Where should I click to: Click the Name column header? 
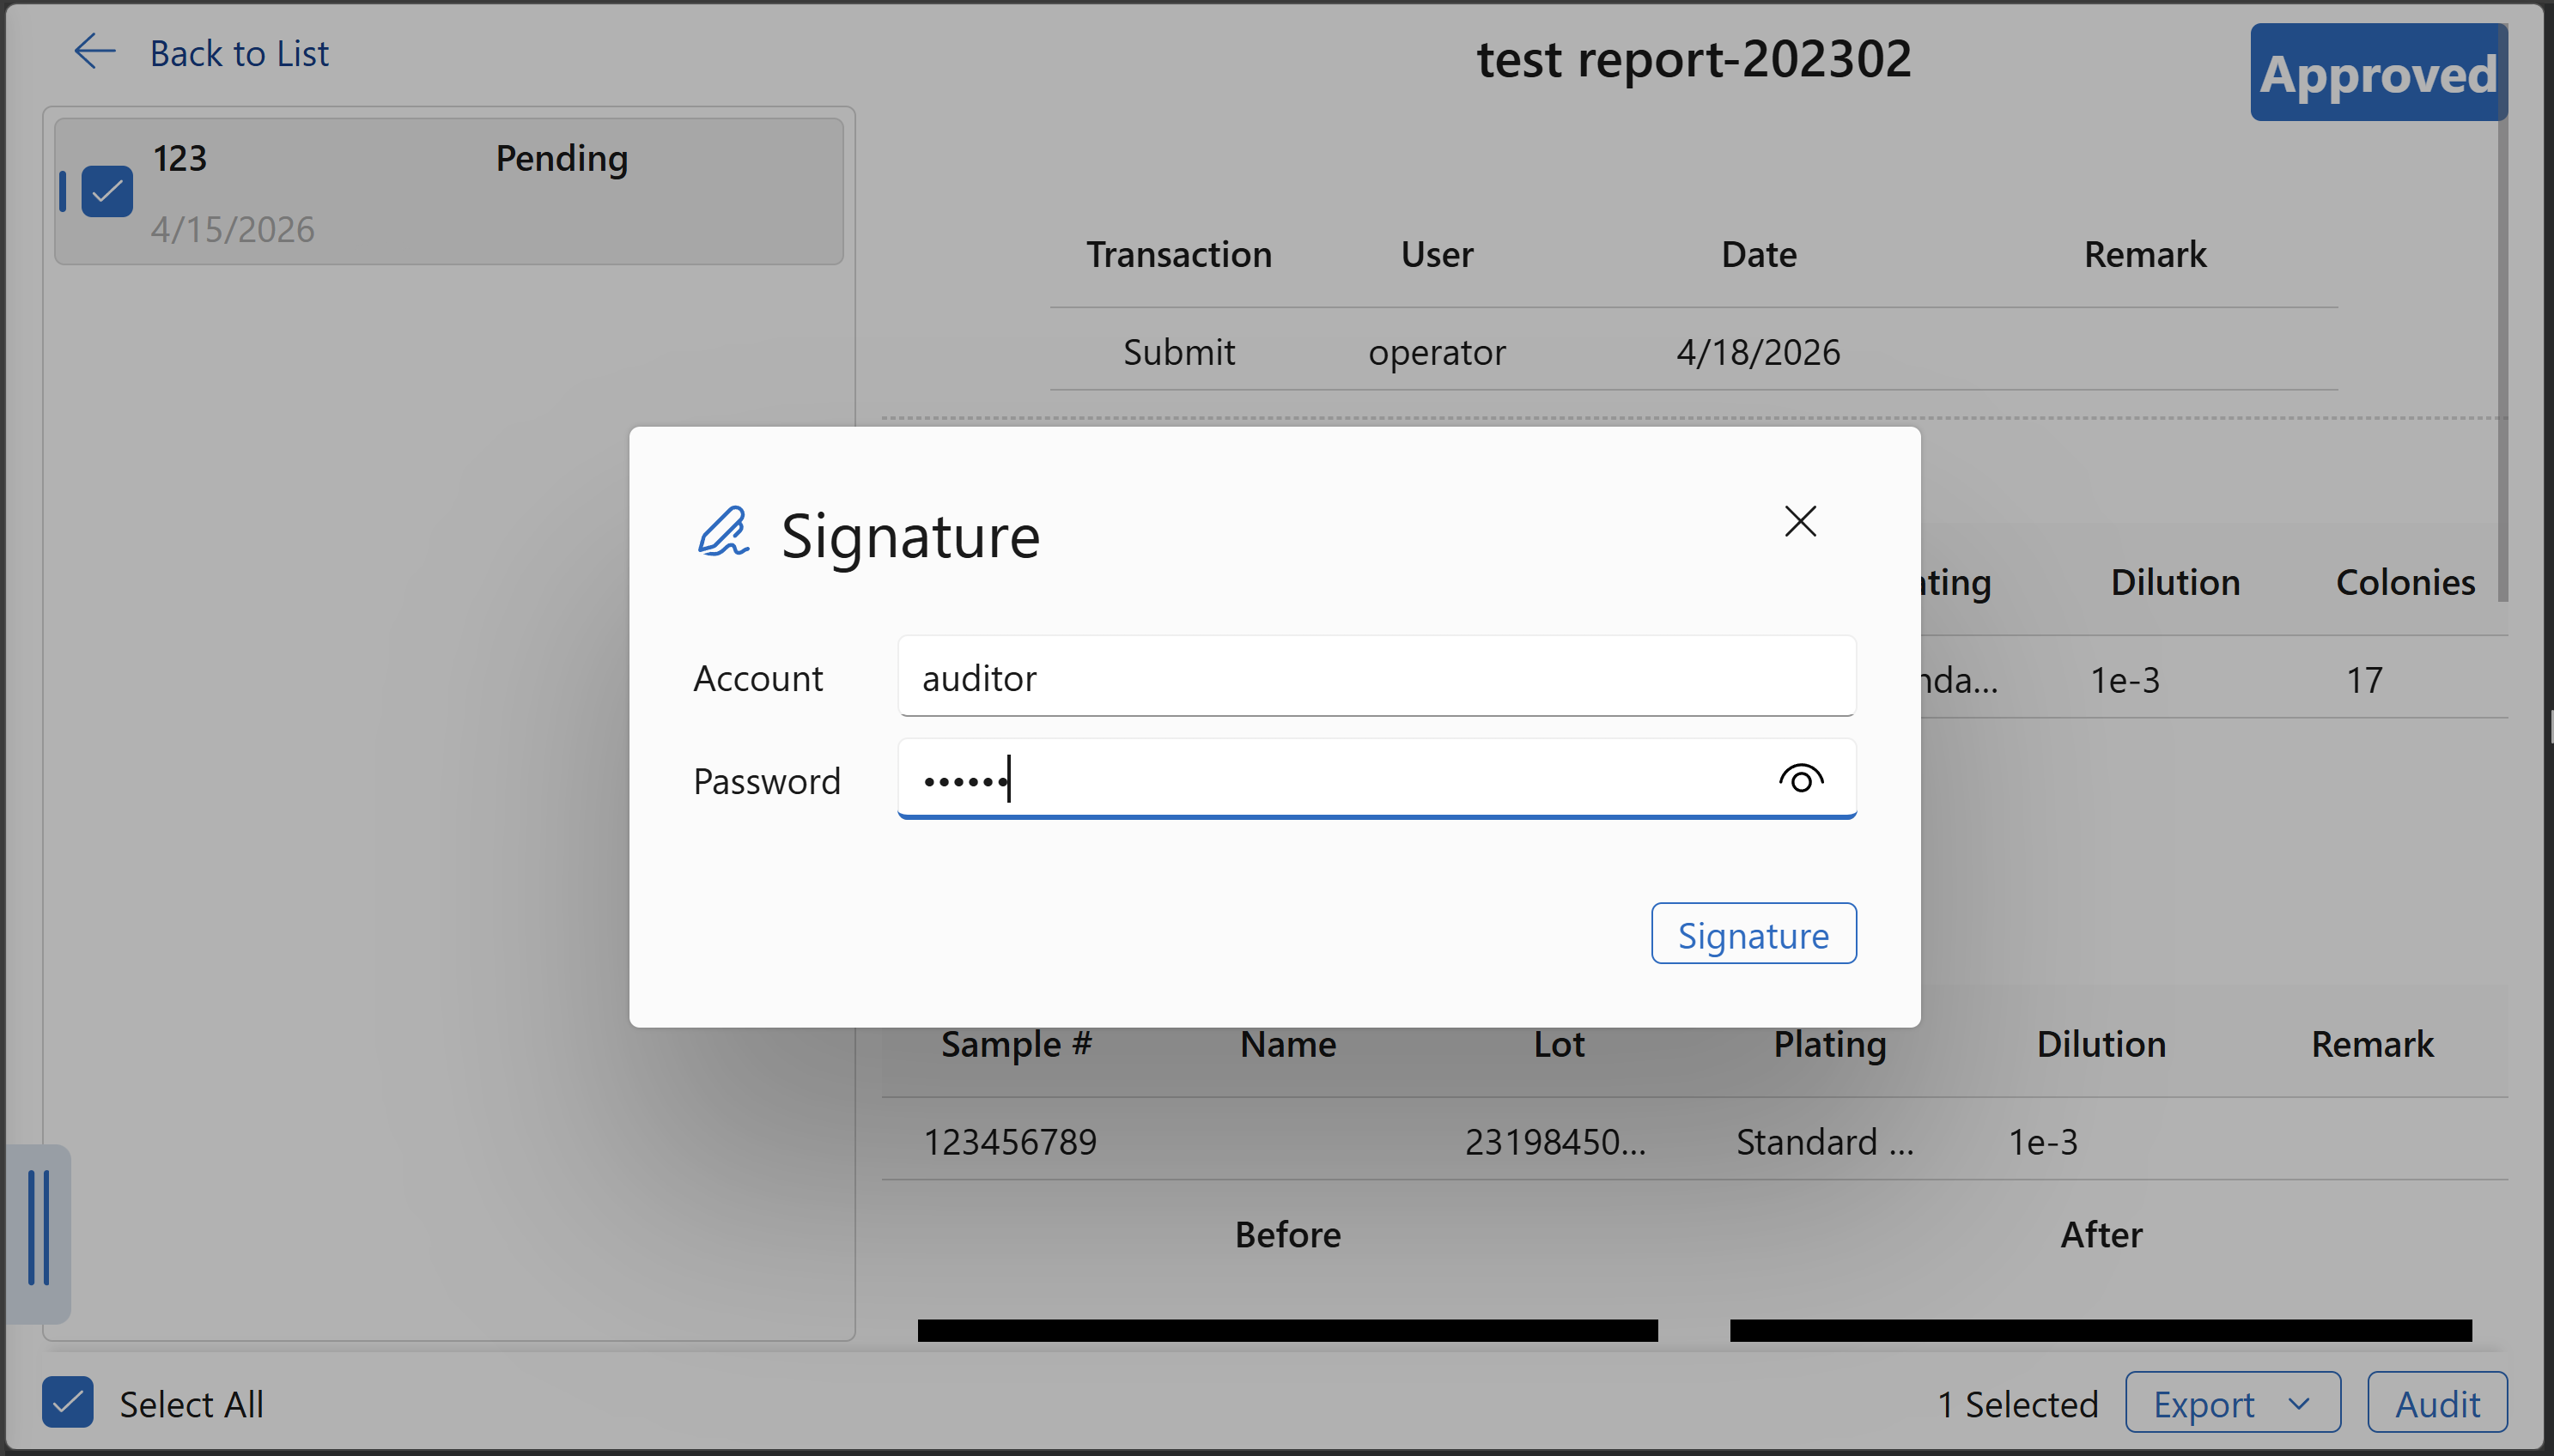coord(1288,1044)
